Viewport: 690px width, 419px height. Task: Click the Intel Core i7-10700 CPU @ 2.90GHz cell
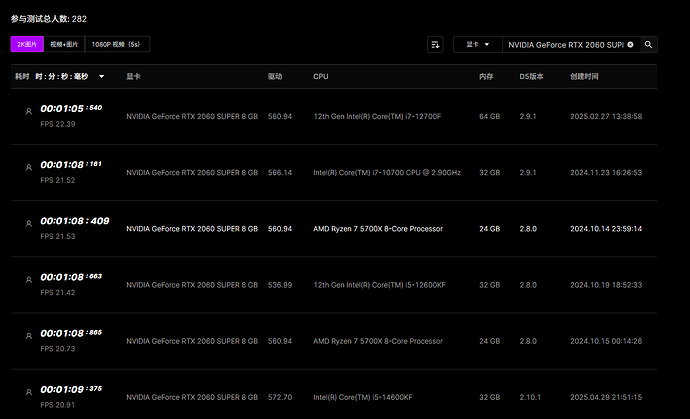point(387,173)
